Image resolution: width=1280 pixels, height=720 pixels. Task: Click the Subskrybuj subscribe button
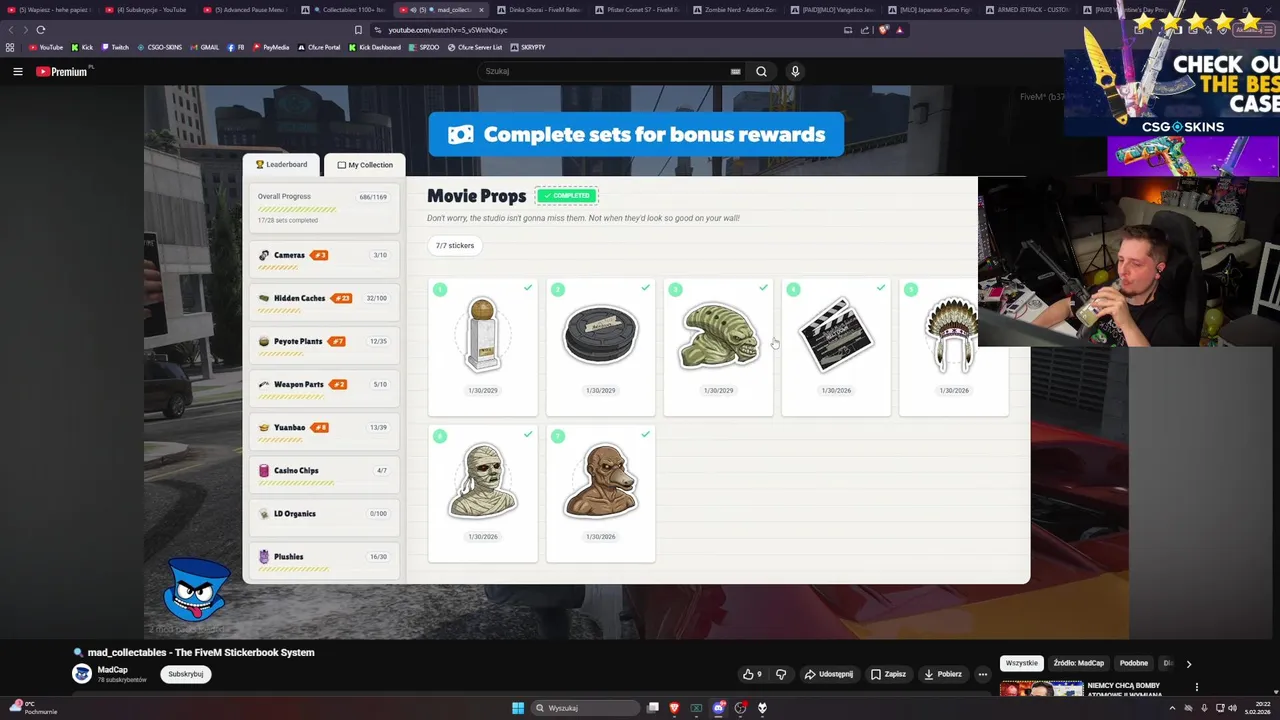click(x=185, y=674)
